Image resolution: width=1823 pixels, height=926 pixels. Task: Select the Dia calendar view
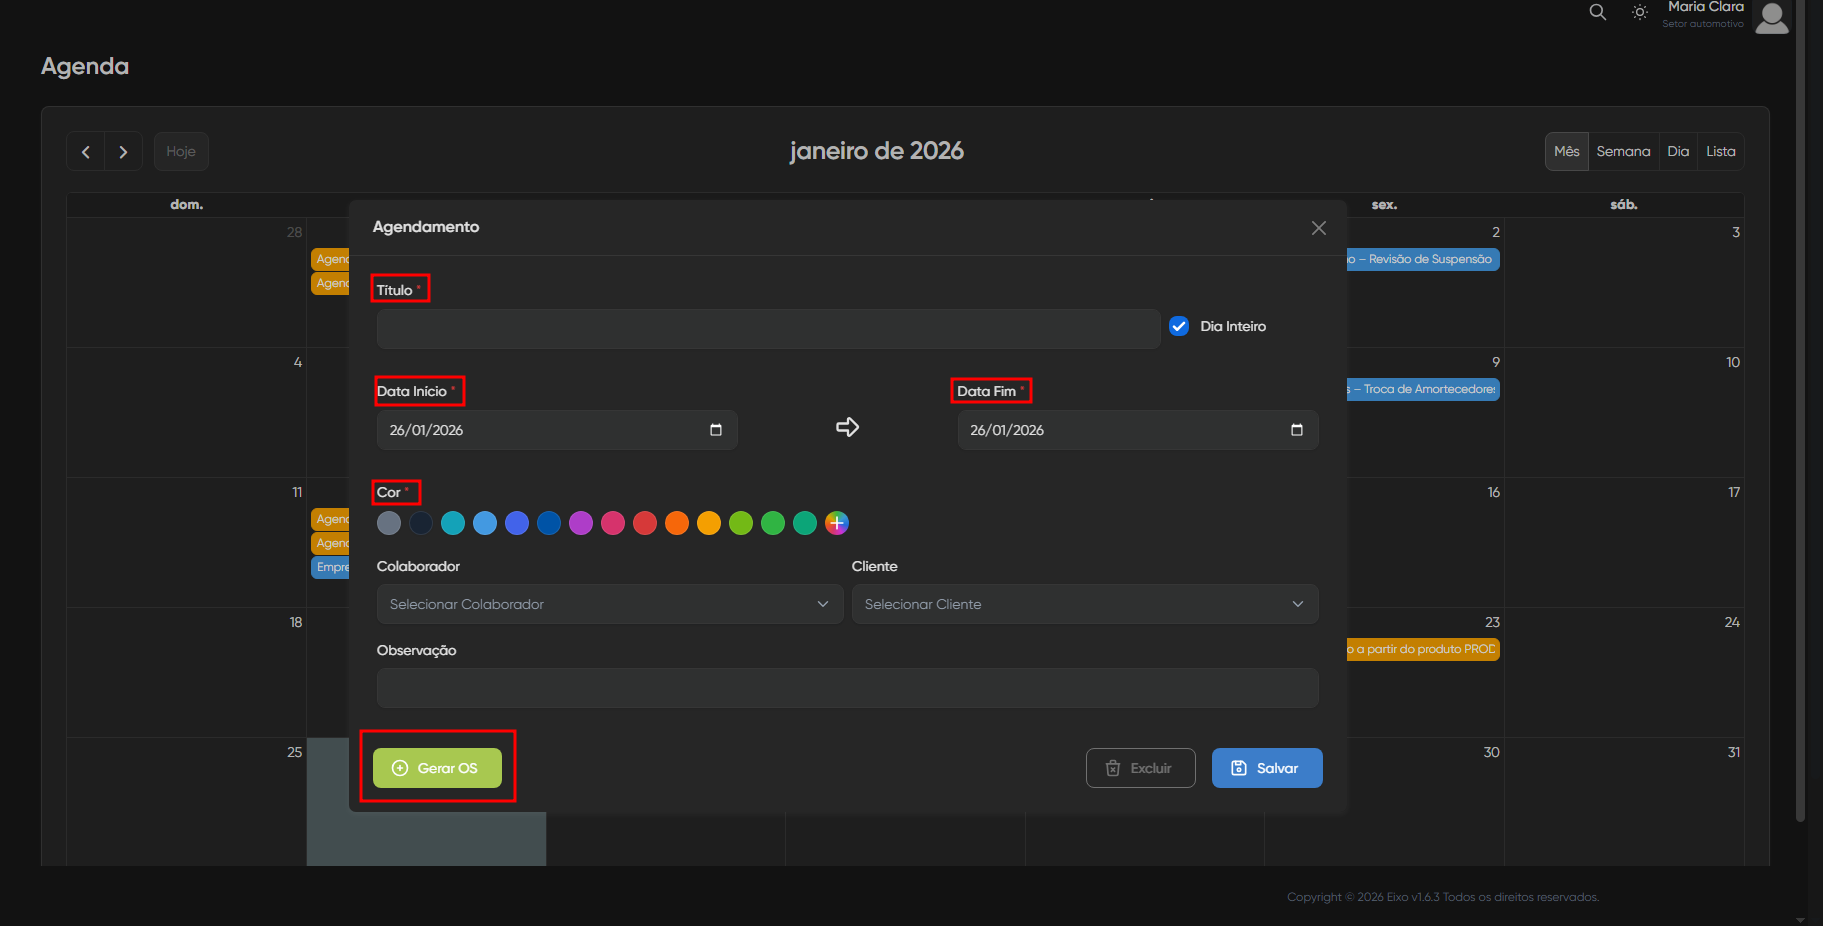[x=1678, y=152]
